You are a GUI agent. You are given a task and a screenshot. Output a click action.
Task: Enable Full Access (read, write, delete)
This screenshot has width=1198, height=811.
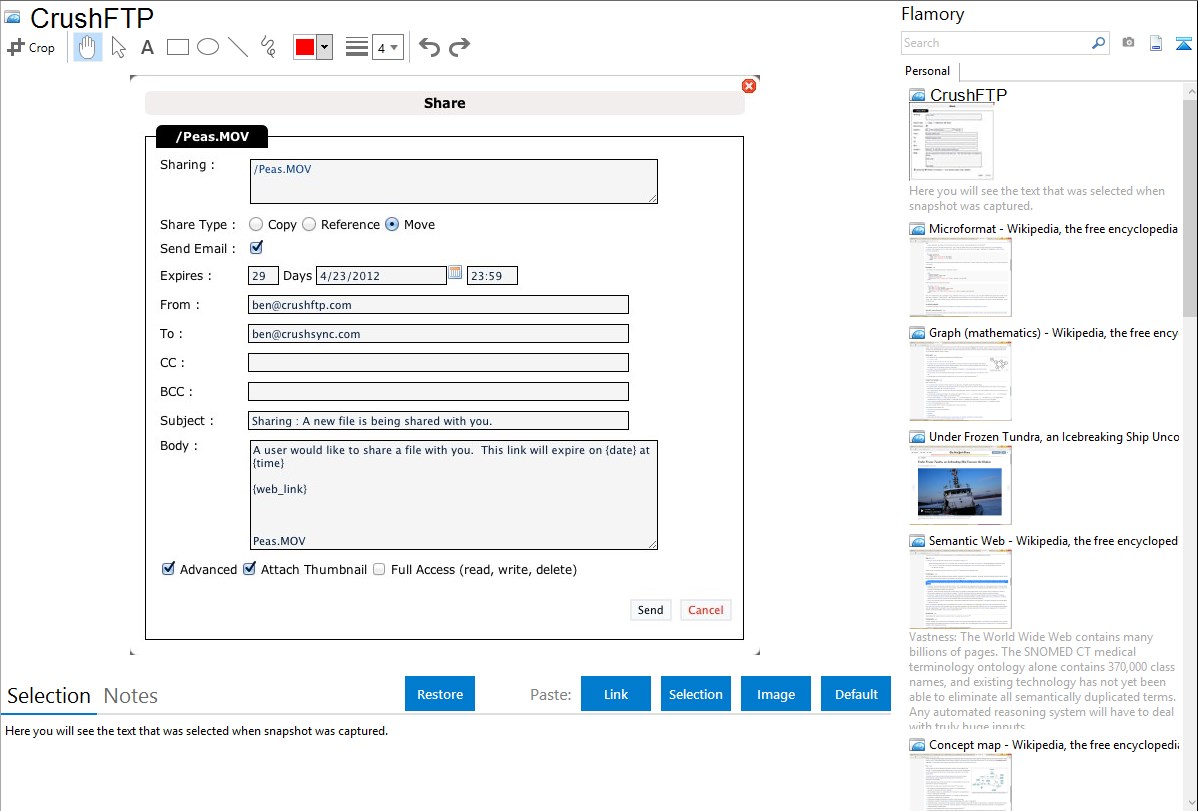(379, 569)
